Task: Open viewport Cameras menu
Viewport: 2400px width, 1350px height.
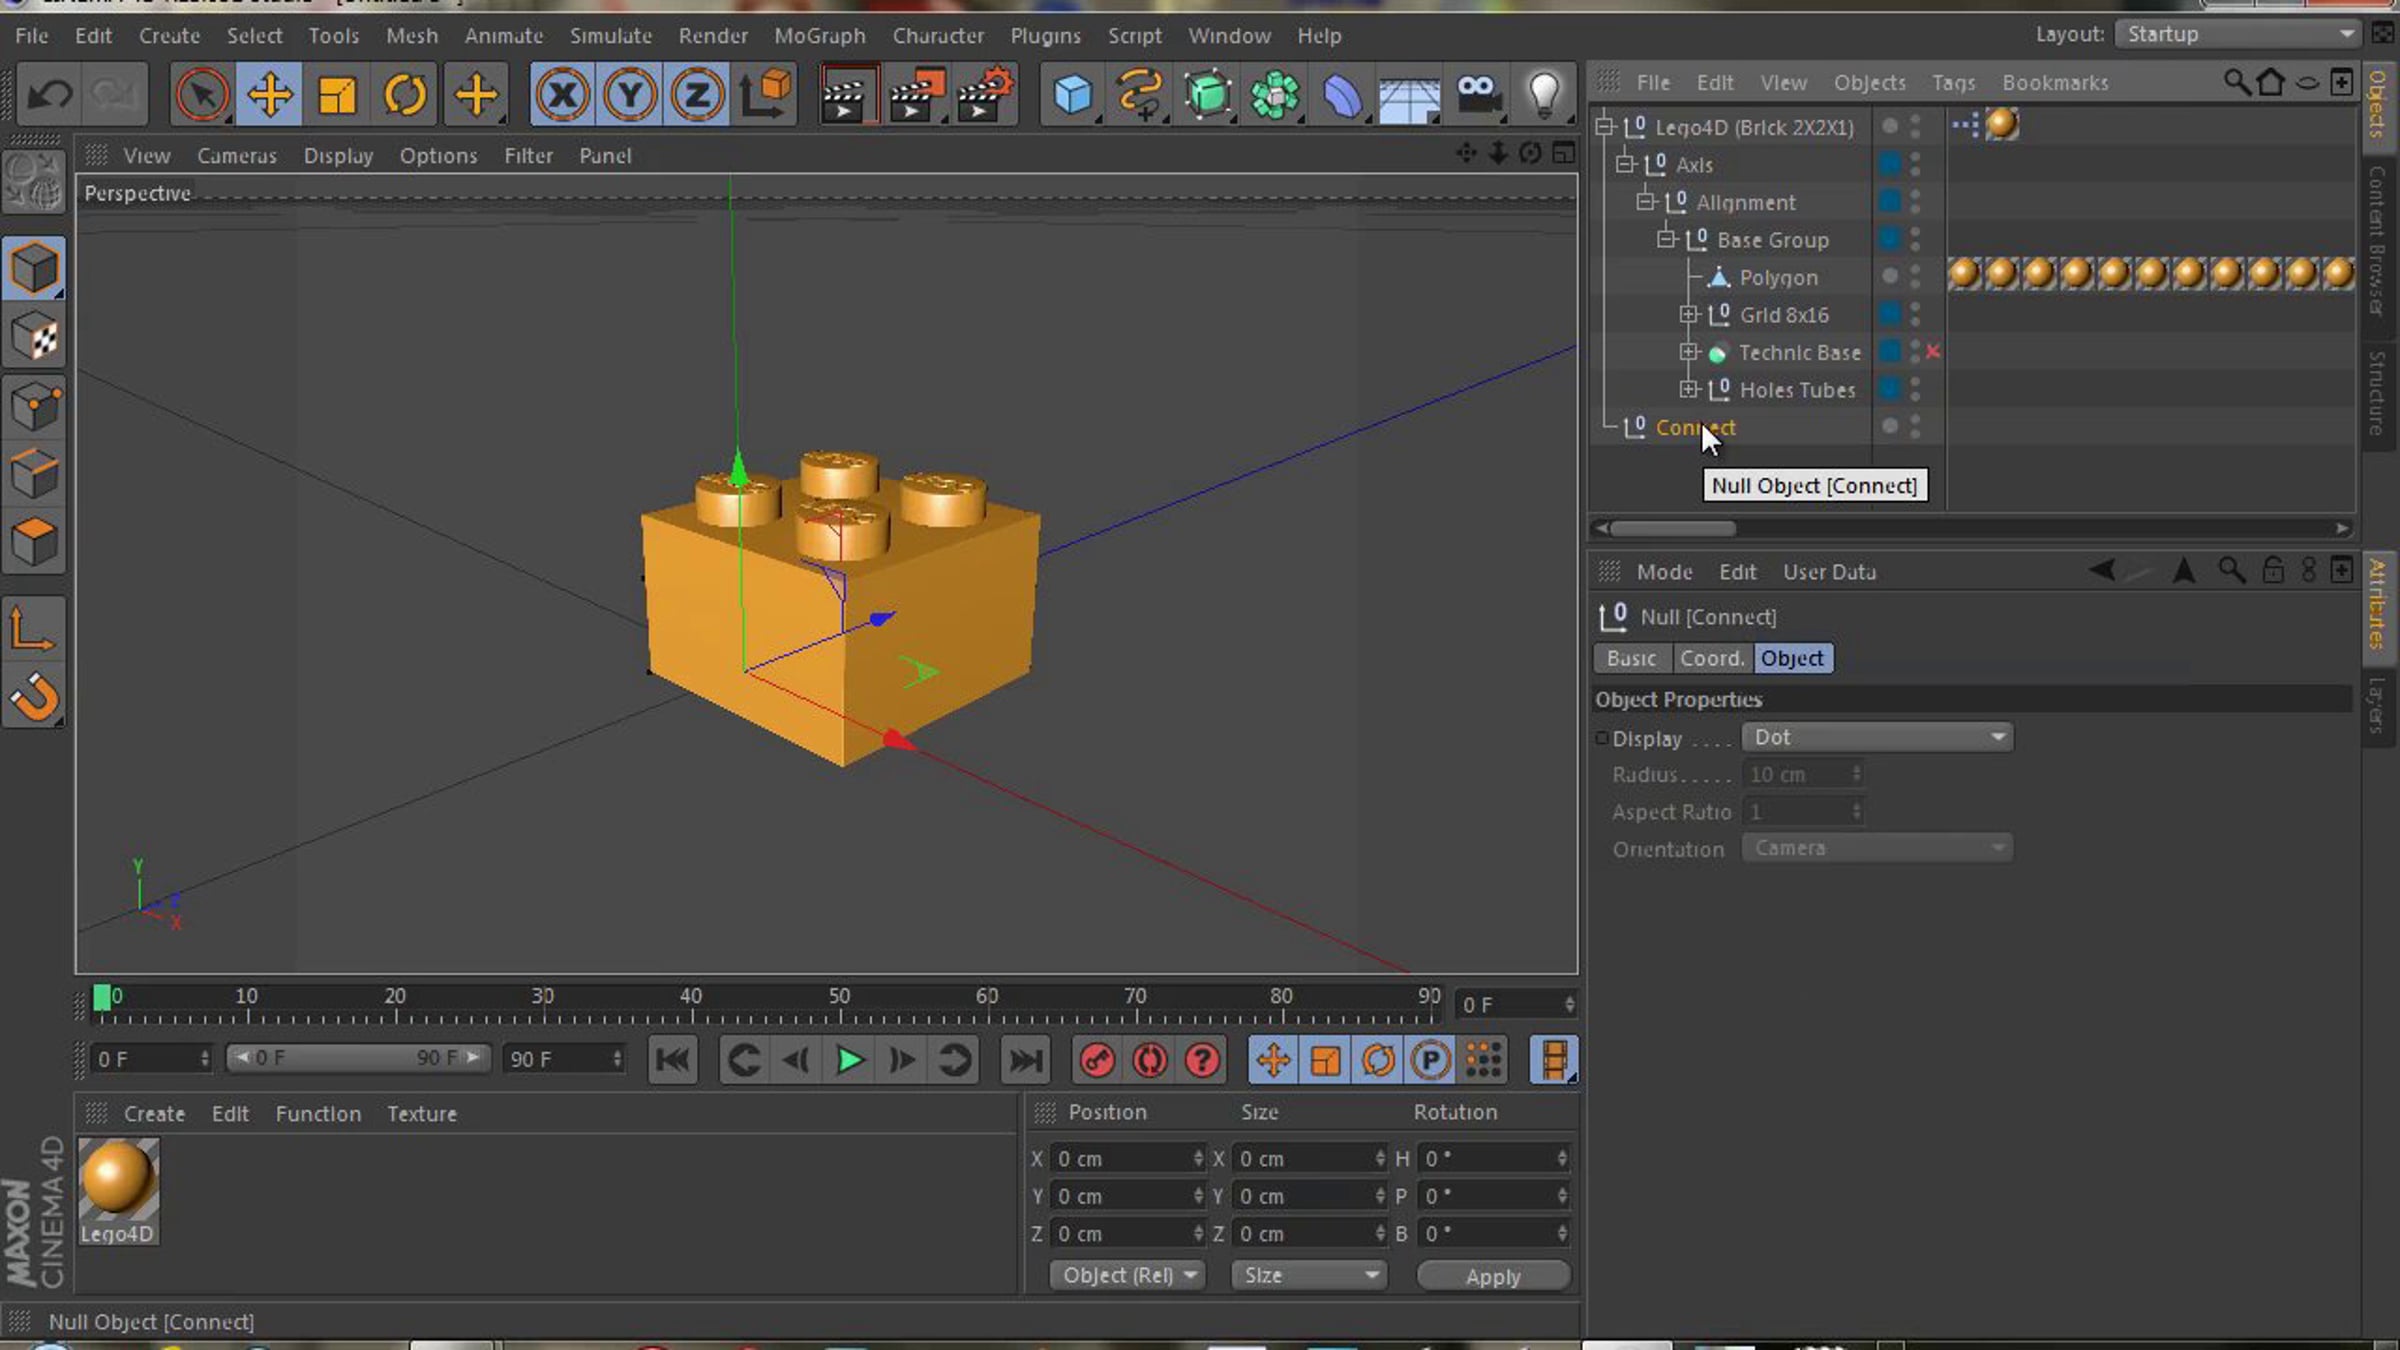Action: click(x=237, y=156)
